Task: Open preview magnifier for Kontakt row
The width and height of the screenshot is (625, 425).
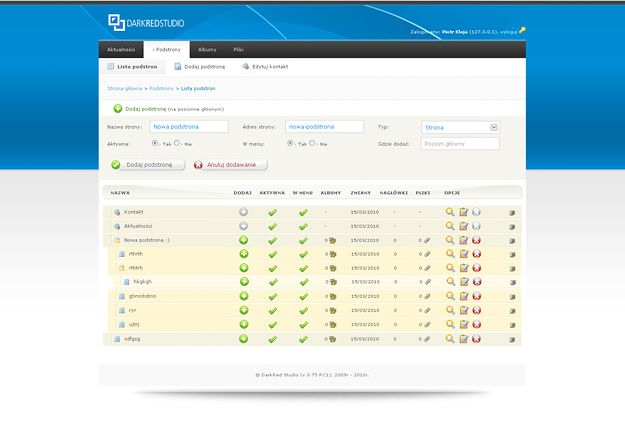Action: pos(450,212)
